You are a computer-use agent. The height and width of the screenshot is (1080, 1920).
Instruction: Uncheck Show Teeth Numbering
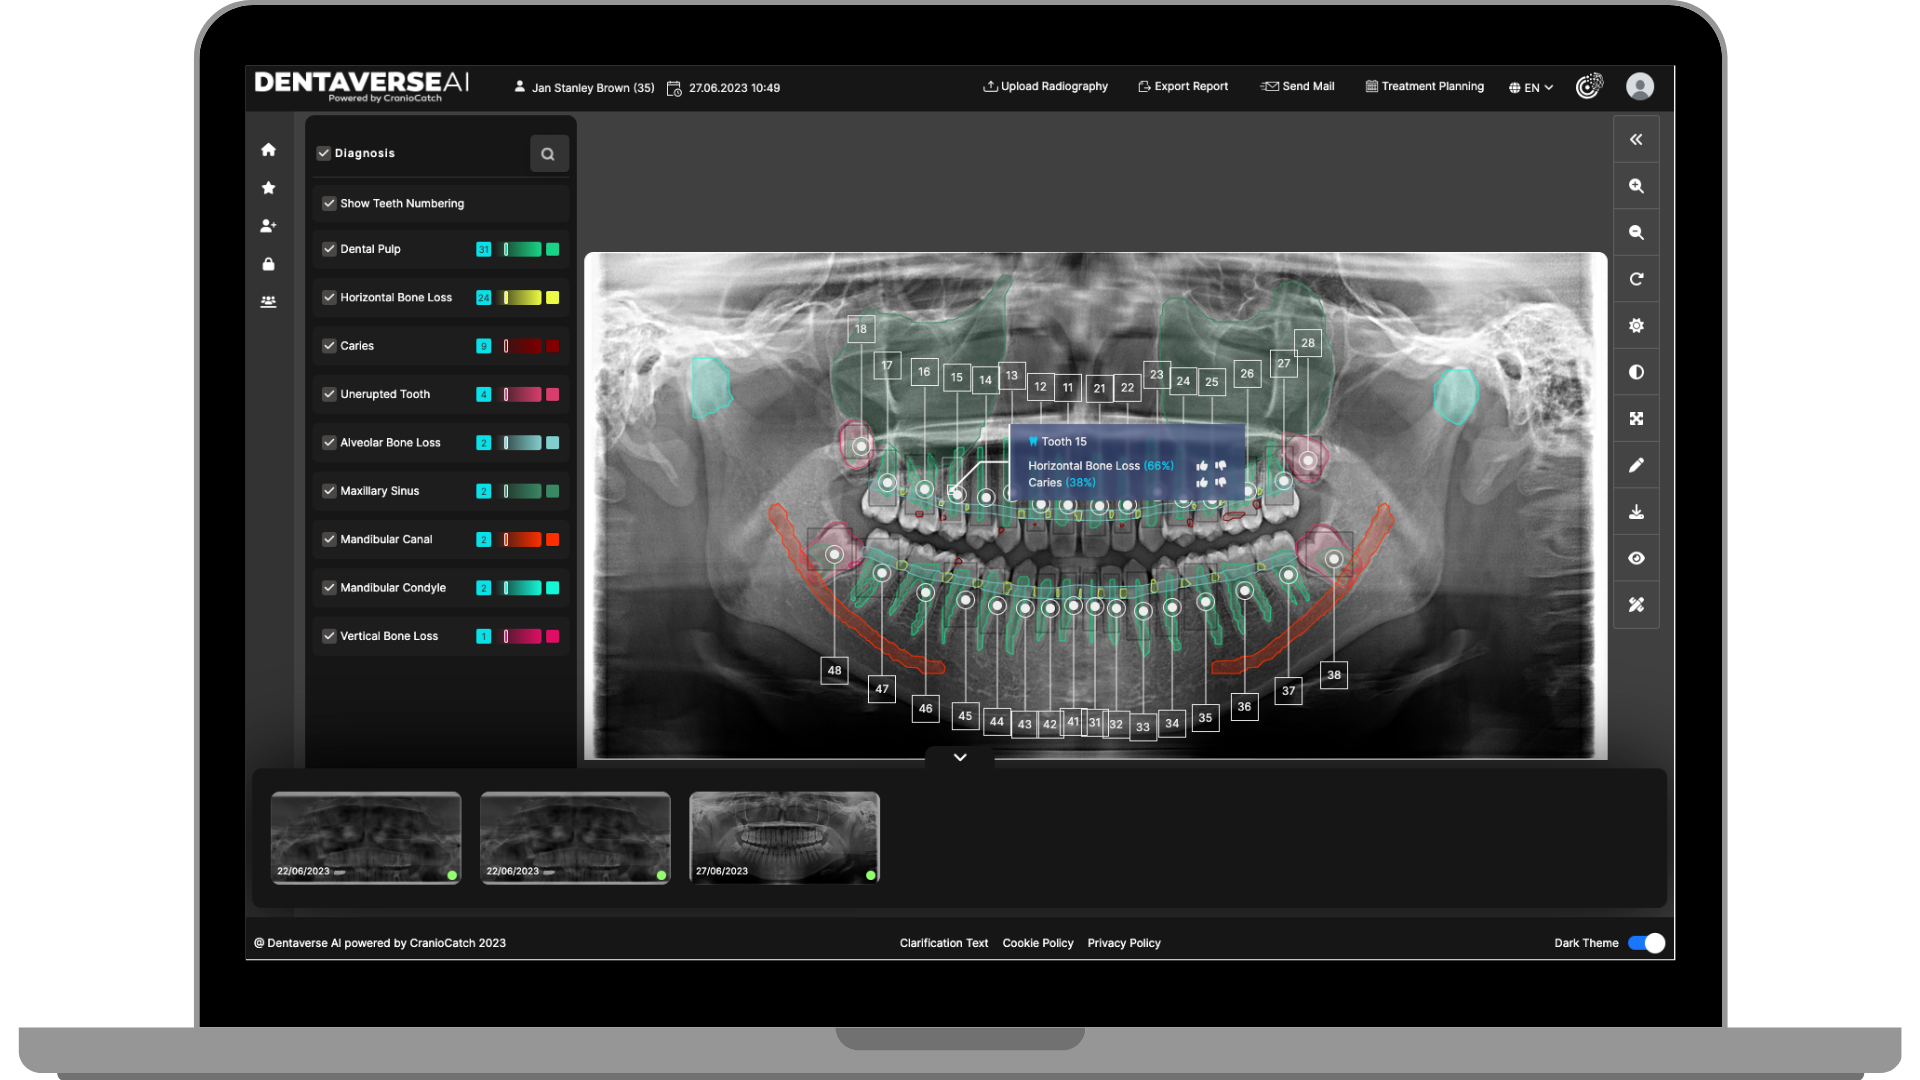coord(329,203)
